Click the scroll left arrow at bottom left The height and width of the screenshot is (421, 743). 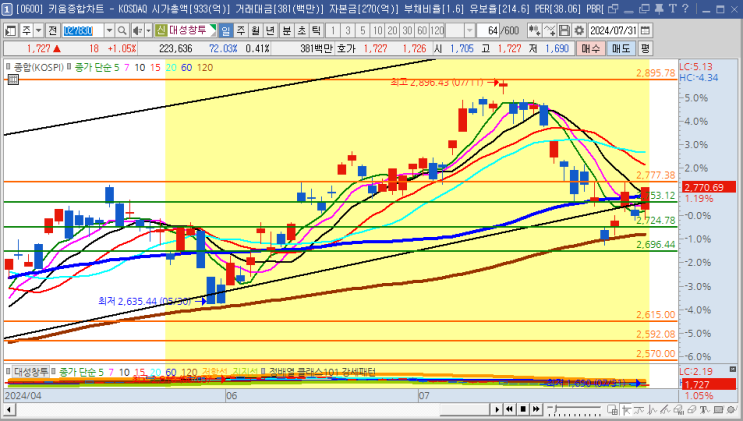coord(9,410)
